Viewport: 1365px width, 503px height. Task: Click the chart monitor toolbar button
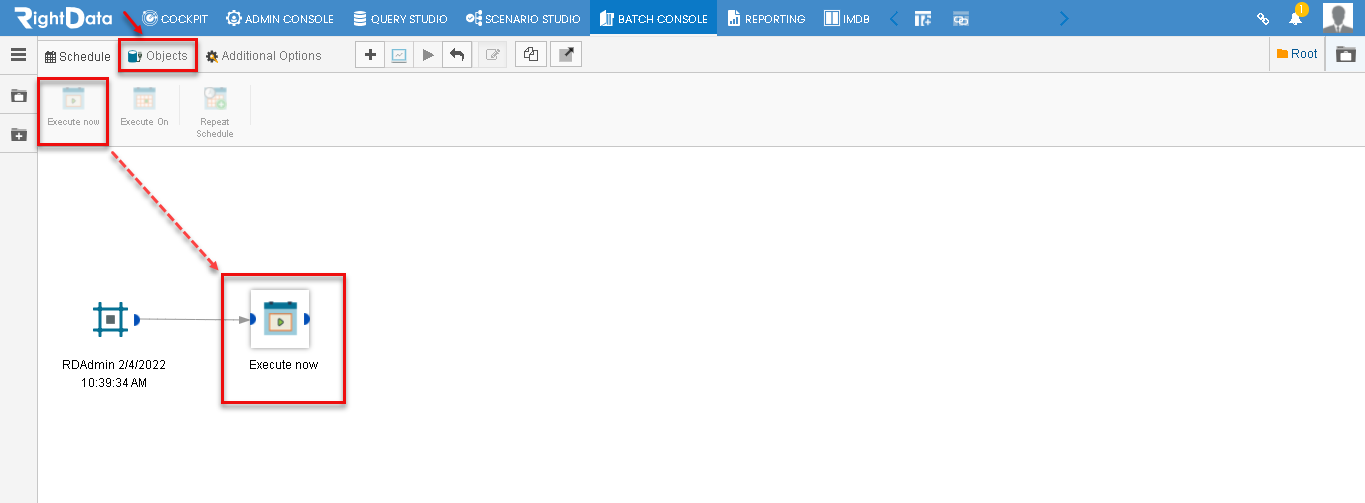click(399, 55)
